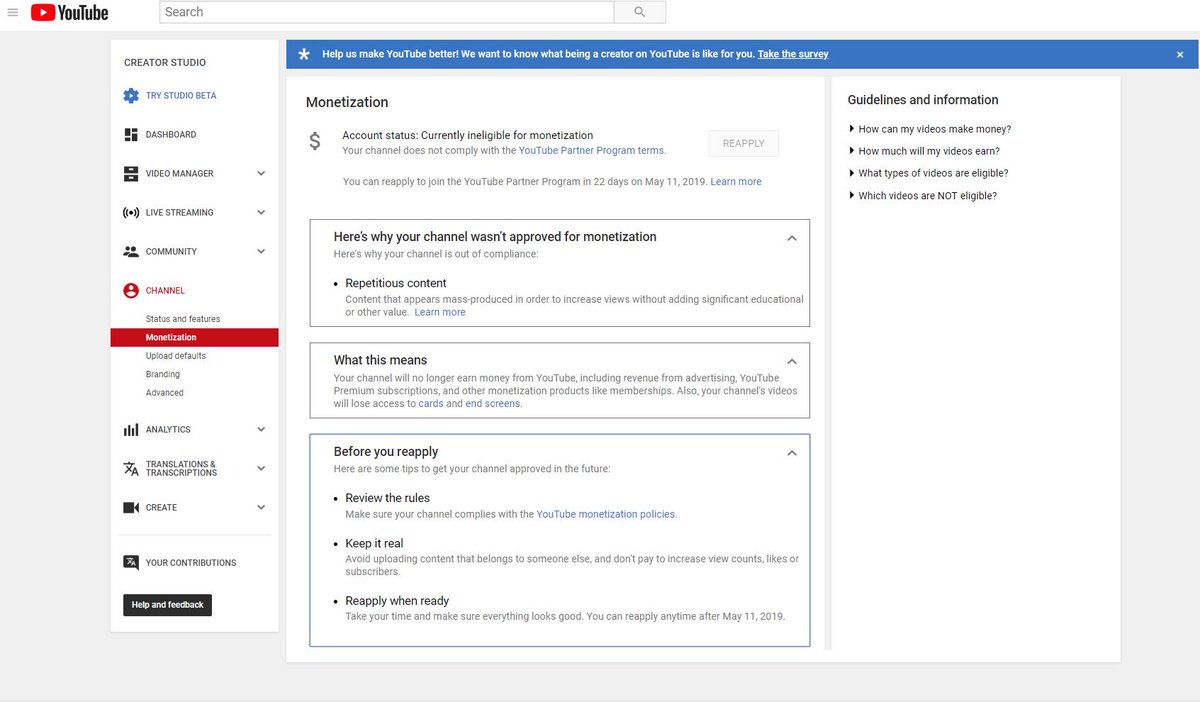This screenshot has width=1200, height=702.
Task: Click the Community people icon
Action: point(131,252)
